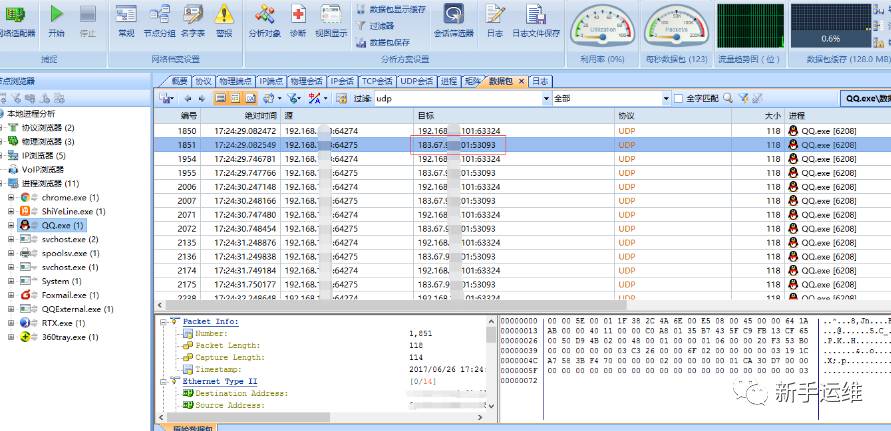Close the 数据包 packet tab
891x431 pixels.
point(521,82)
